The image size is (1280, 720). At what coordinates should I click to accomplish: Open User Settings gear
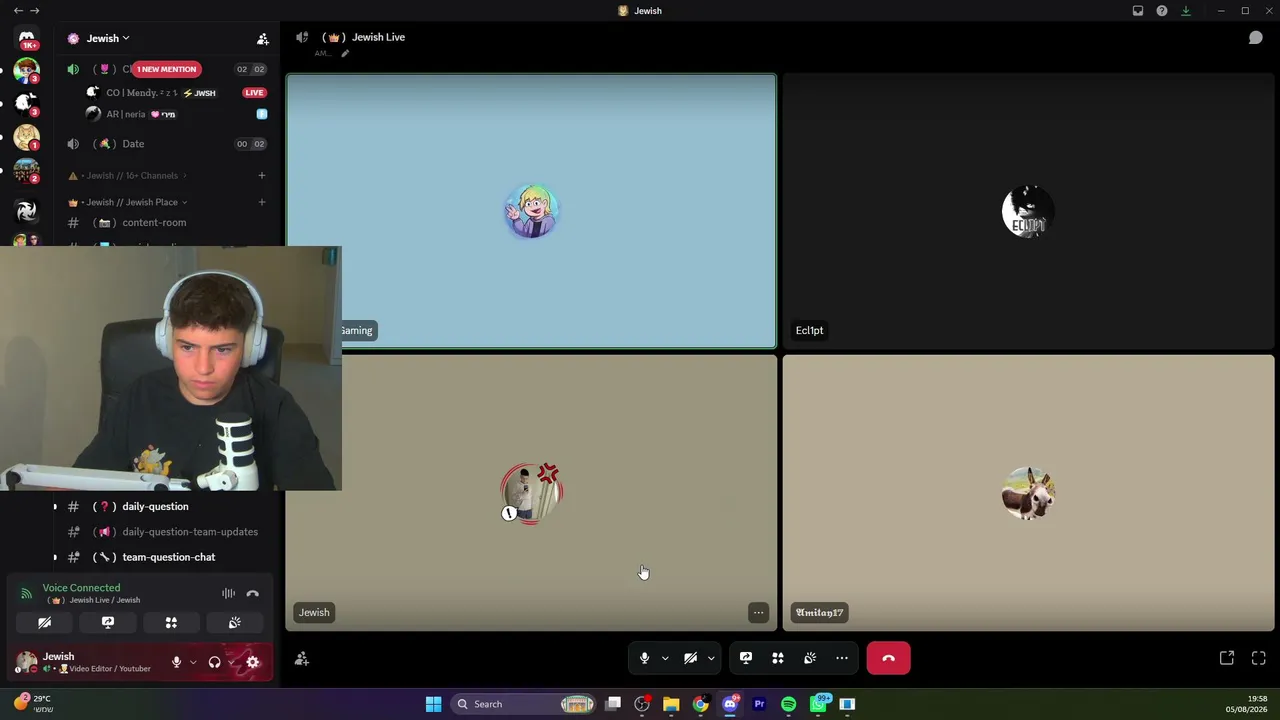(x=253, y=662)
